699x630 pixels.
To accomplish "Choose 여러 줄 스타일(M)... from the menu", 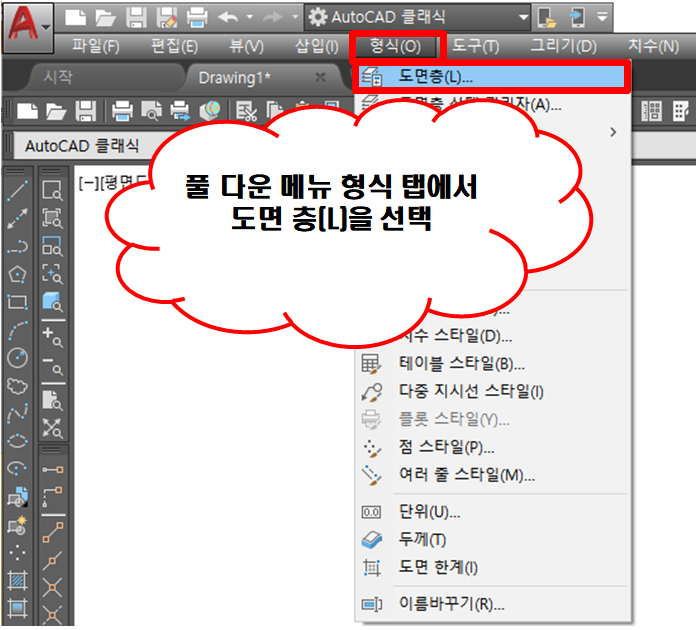I will (491, 475).
